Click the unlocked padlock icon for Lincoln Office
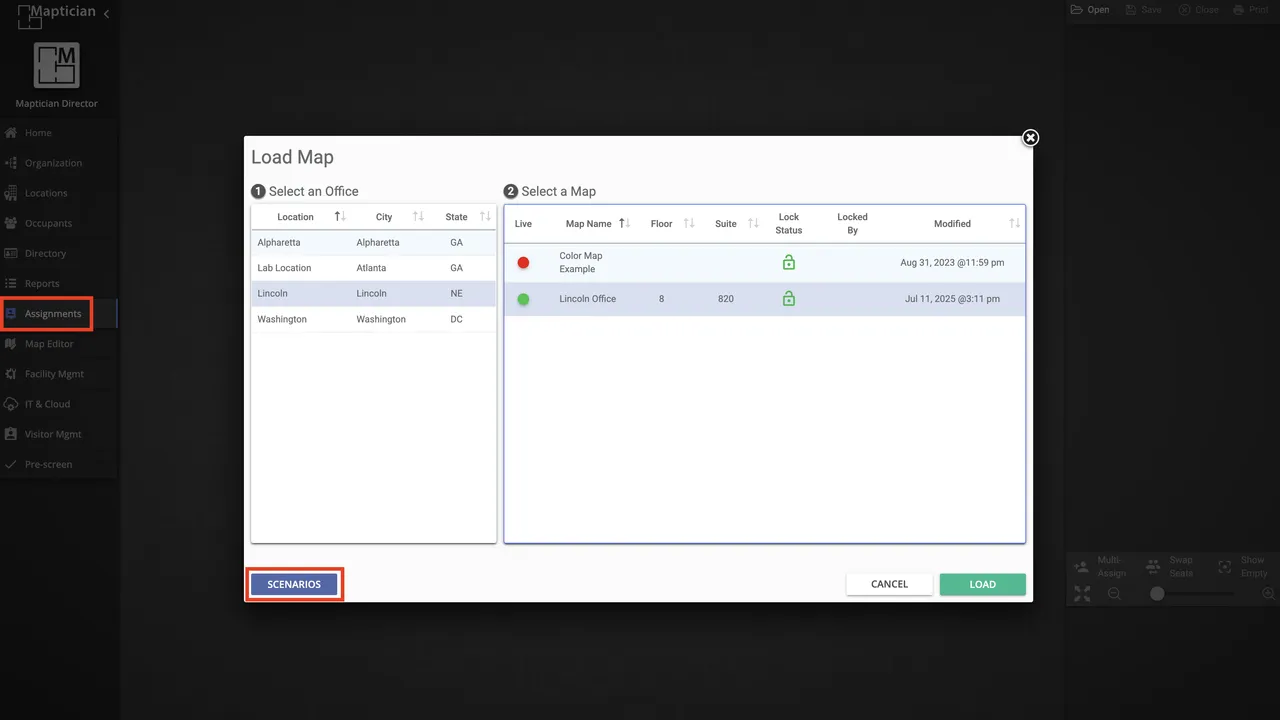Viewport: 1280px width, 720px height. pos(789,298)
